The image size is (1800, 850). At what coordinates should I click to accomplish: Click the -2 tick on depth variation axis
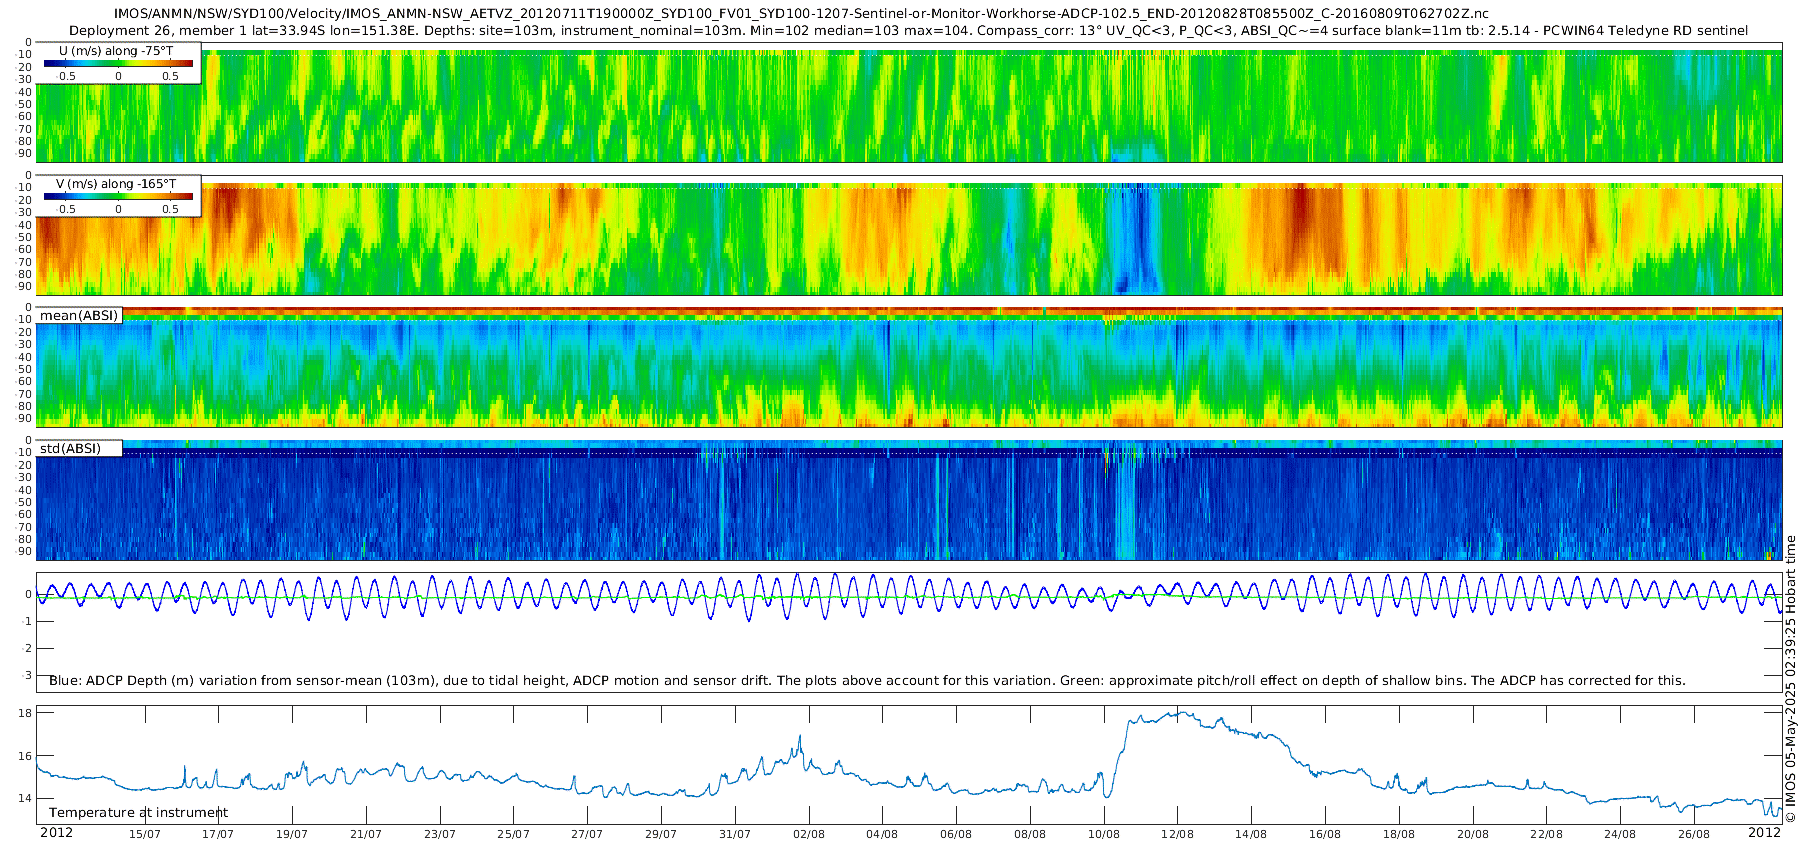tap(27, 648)
